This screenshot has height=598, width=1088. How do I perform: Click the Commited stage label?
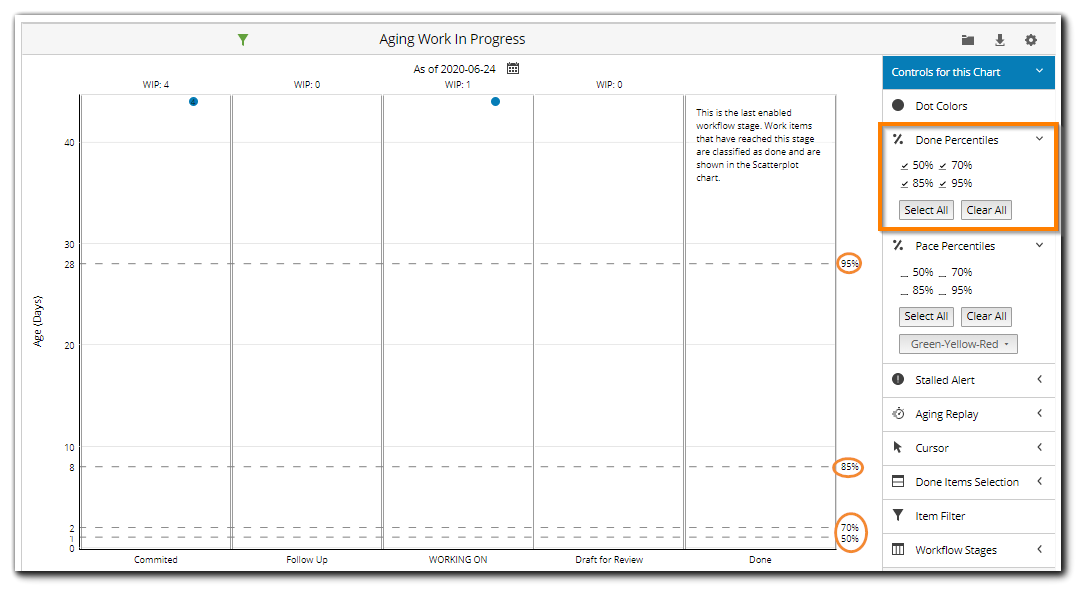coord(155,560)
